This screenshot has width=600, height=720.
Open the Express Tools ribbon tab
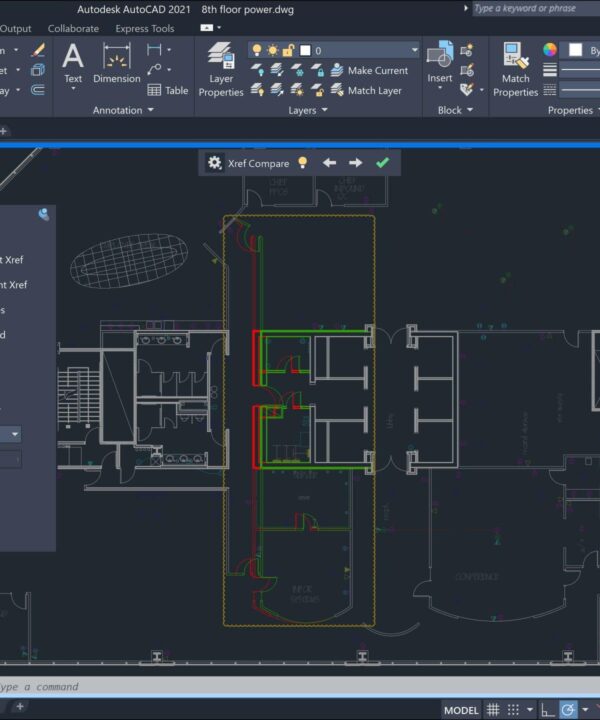click(145, 29)
